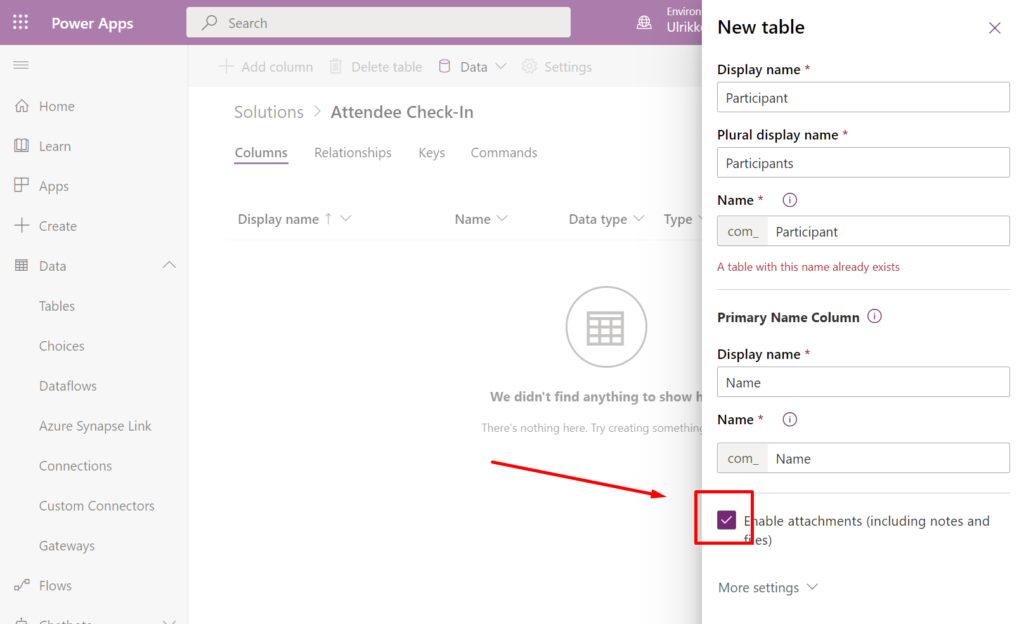The height and width of the screenshot is (624, 1024).
Task: Switch to the Commands tab
Action: point(504,152)
